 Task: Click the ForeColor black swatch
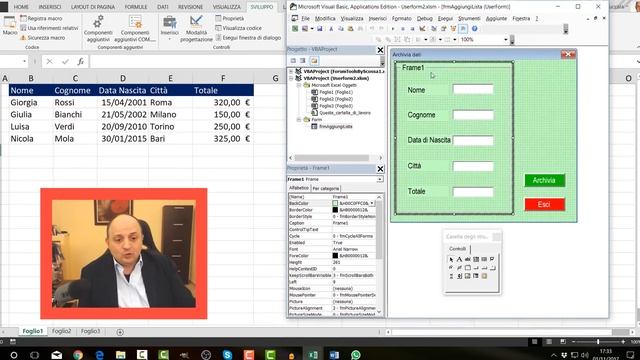click(335, 256)
